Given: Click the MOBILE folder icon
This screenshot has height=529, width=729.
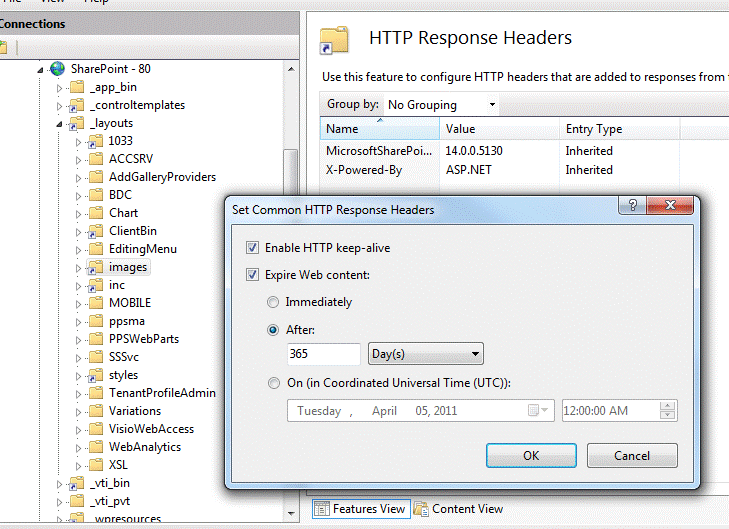Looking at the screenshot, I should pyautogui.click(x=96, y=303).
